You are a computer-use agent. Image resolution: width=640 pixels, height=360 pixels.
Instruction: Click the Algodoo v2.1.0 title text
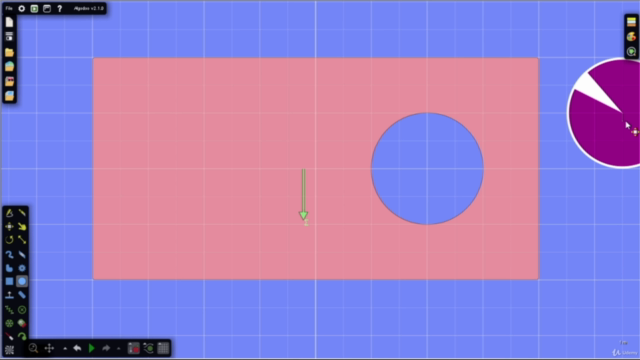coord(89,9)
